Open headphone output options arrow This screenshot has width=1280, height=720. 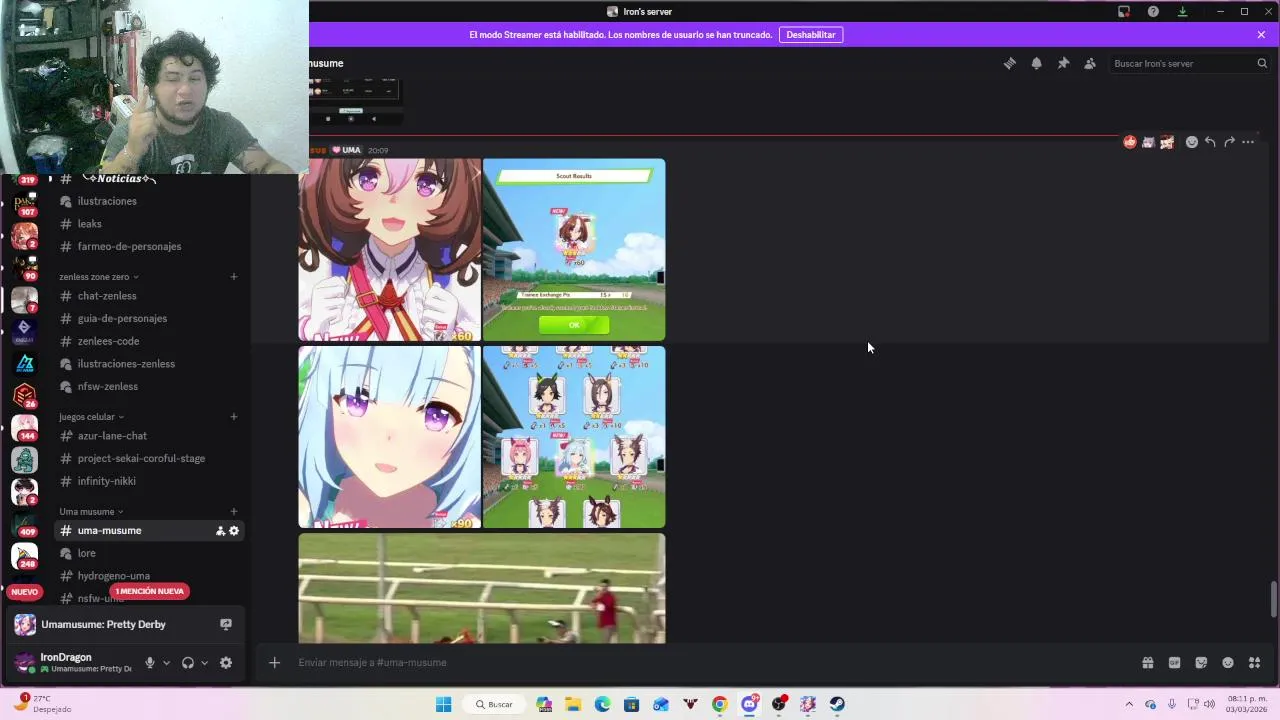click(x=204, y=662)
